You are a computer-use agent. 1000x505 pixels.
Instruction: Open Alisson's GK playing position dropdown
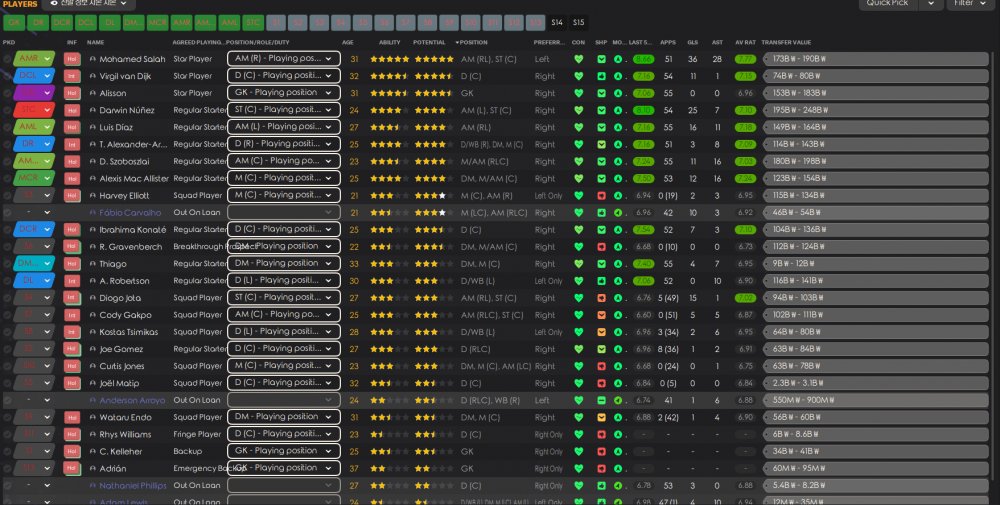283,92
